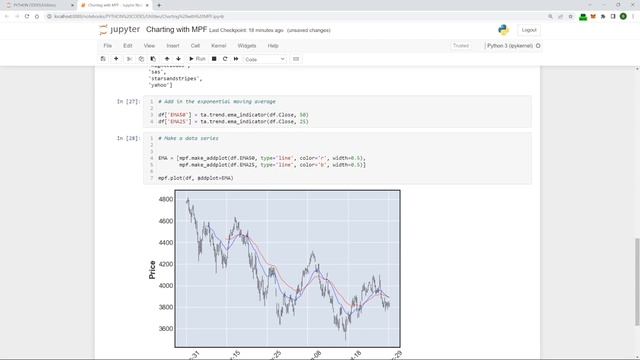Bookmark this page with the star icon
The width and height of the screenshot is (640, 360).
[x=571, y=16]
